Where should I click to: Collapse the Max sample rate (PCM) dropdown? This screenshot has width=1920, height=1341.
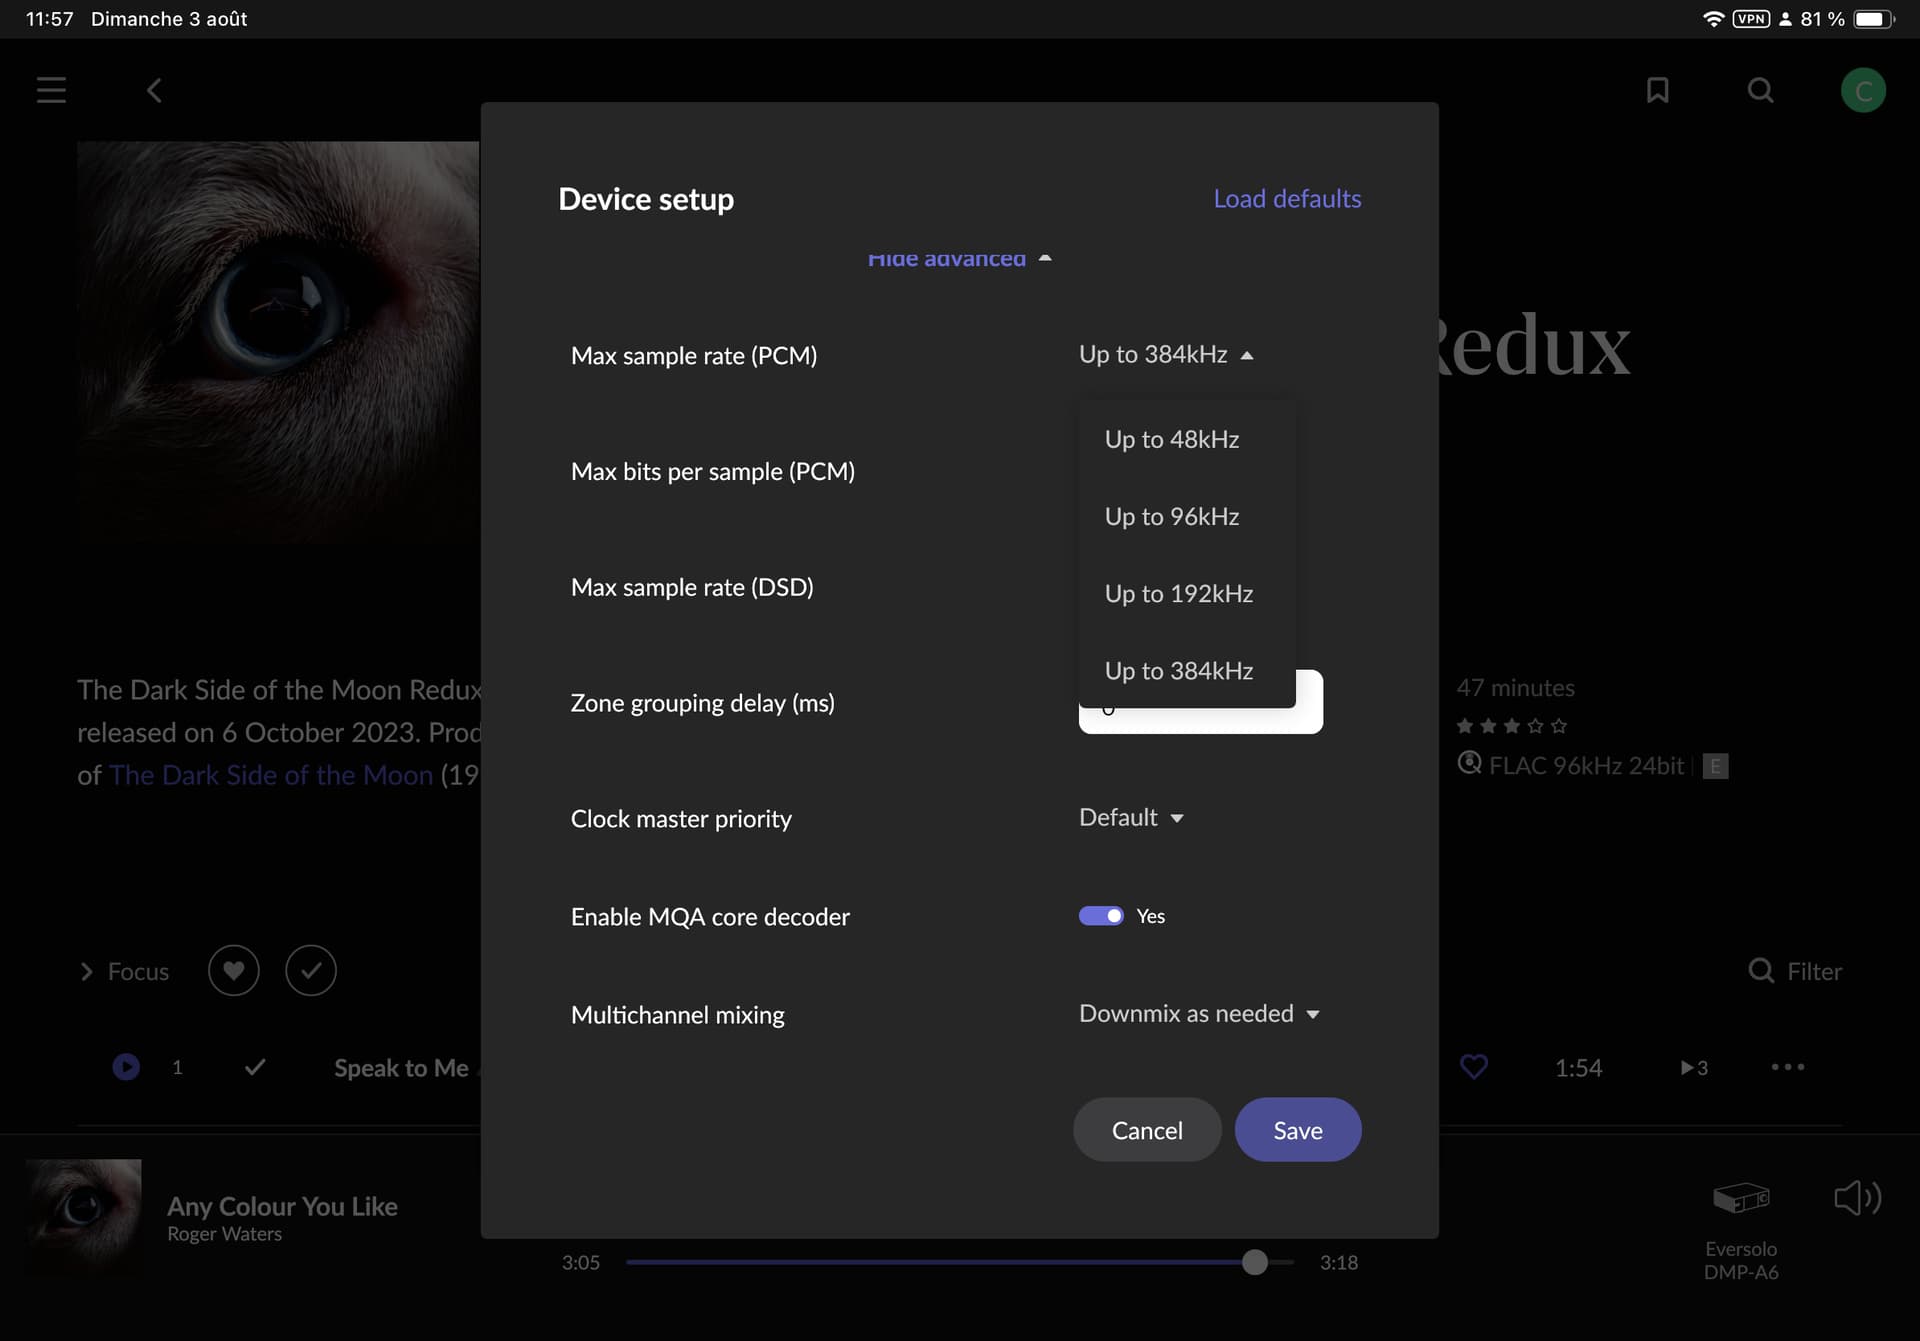1166,355
